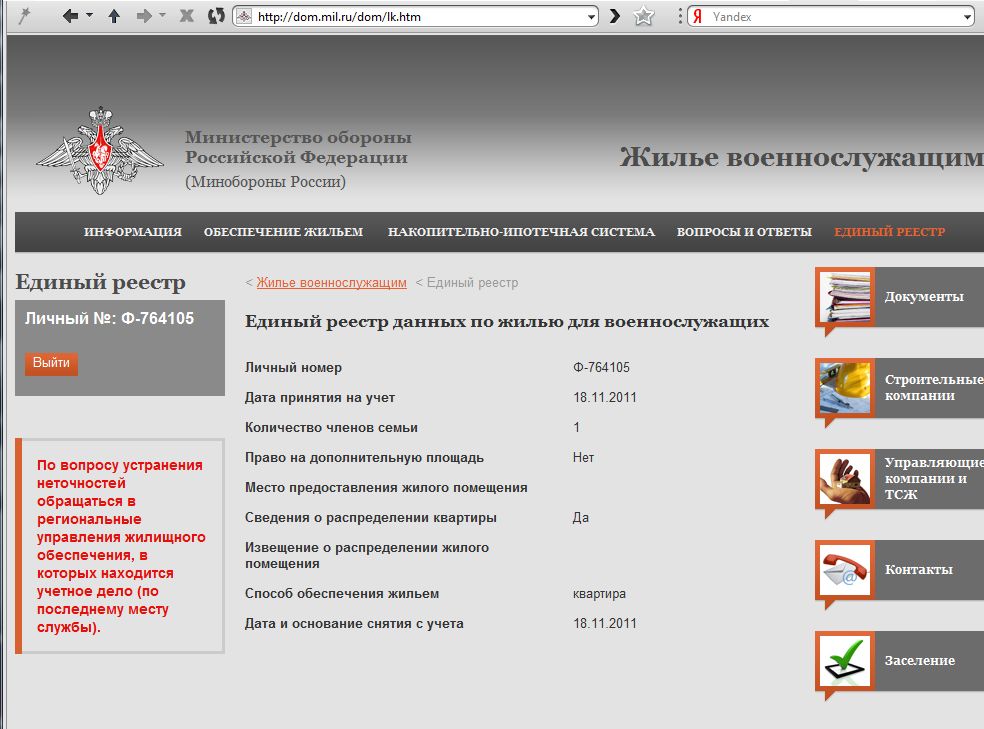Screen dimensions: 984x729
Task: Click the browser forward arrow button
Action: click(143, 17)
